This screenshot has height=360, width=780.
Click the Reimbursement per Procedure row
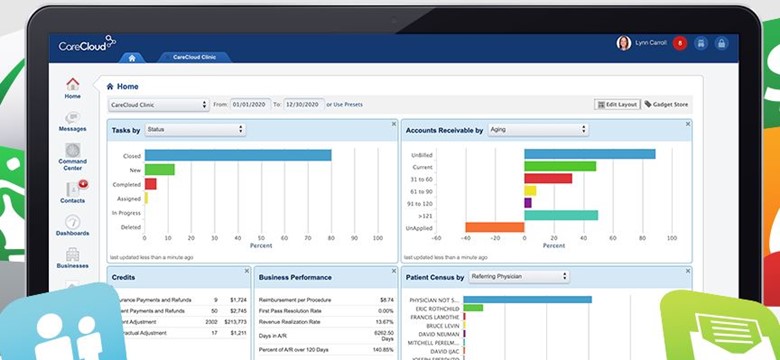click(x=326, y=300)
